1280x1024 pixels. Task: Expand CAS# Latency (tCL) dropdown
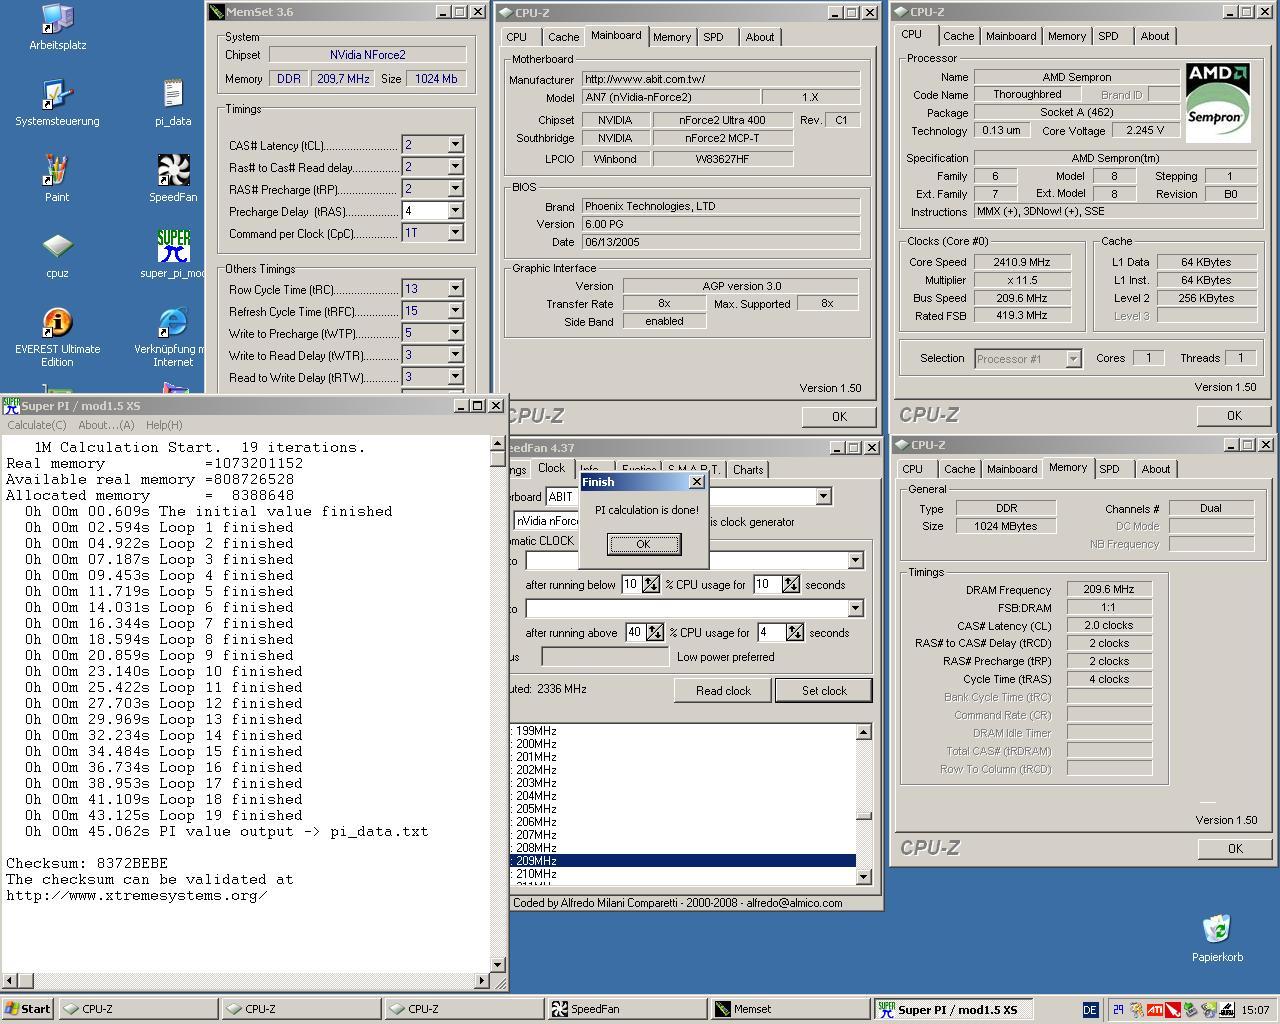click(x=455, y=145)
